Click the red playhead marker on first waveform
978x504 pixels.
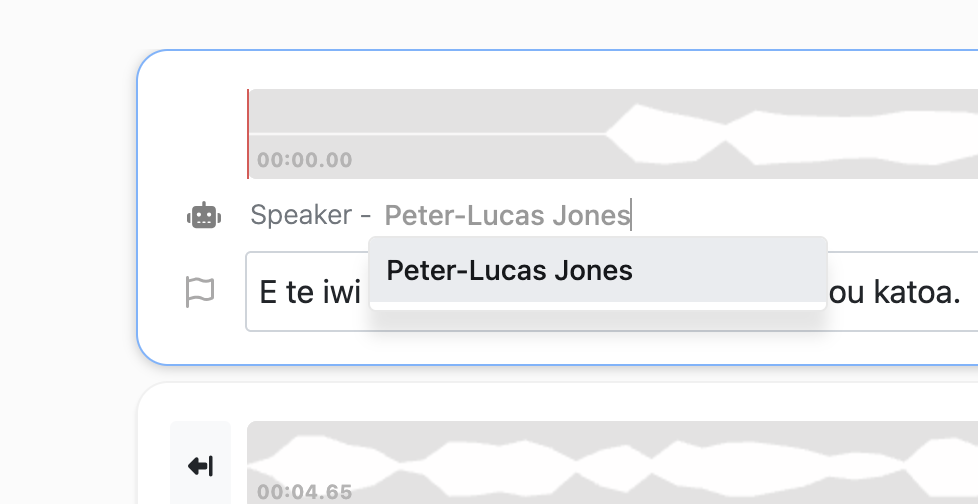tap(248, 133)
